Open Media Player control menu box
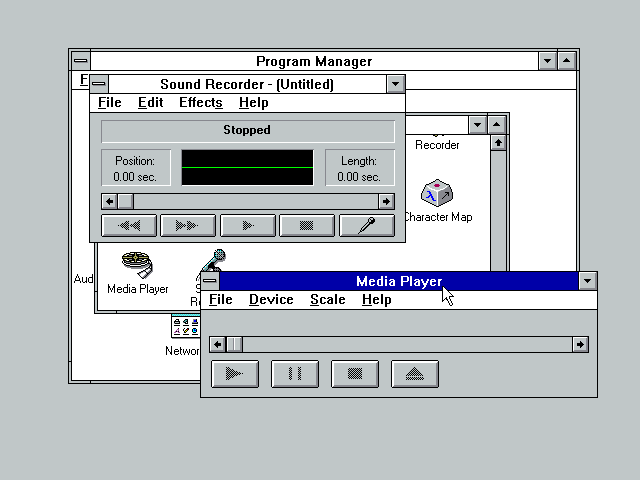The image size is (640, 480). pos(210,281)
